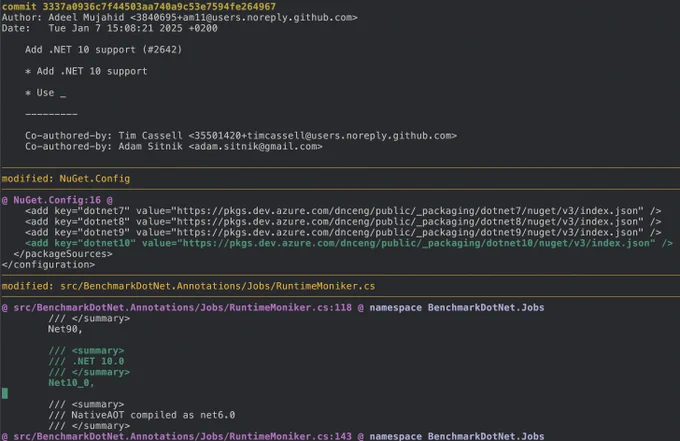Click 'modified: NuGet.Config' file header
Viewport: 680px width, 441px height.
pyautogui.click(x=66, y=179)
